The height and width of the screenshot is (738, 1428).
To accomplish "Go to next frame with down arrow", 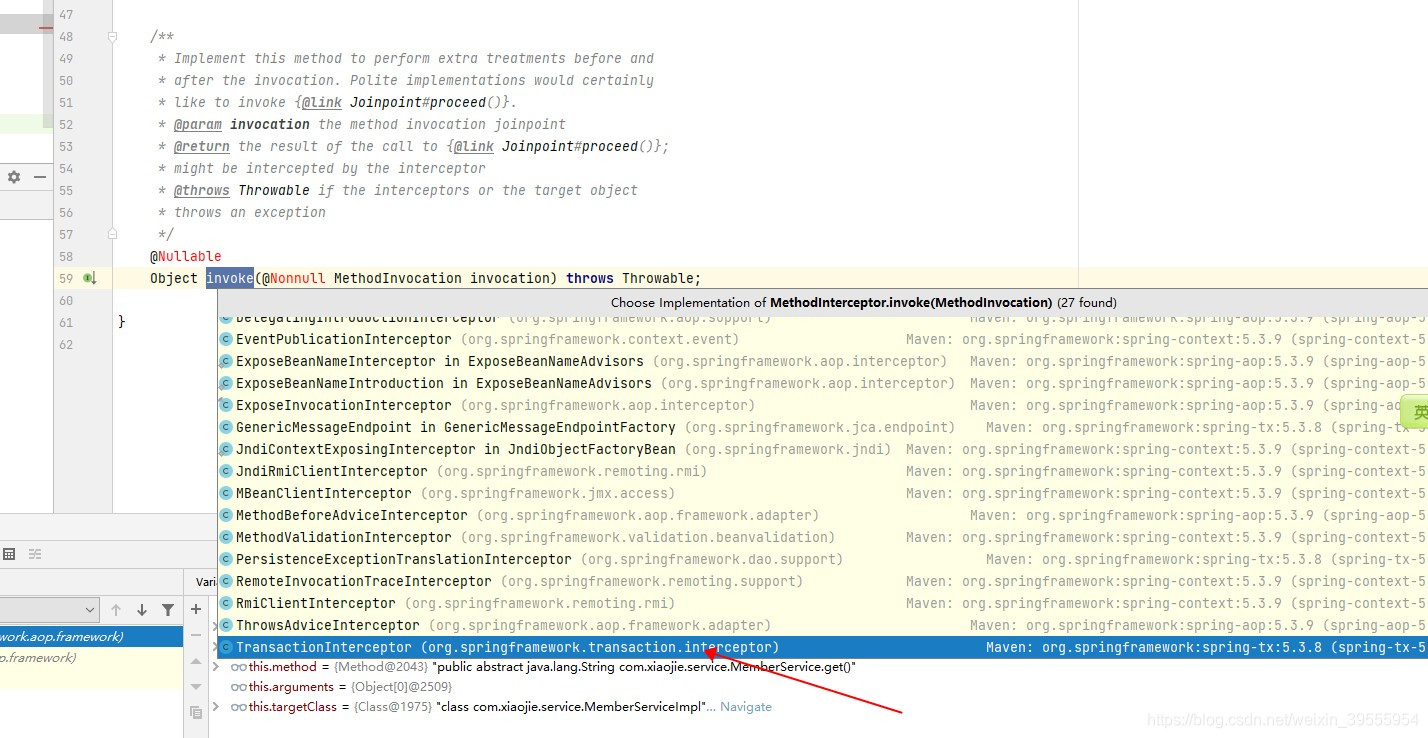I will click(x=142, y=610).
